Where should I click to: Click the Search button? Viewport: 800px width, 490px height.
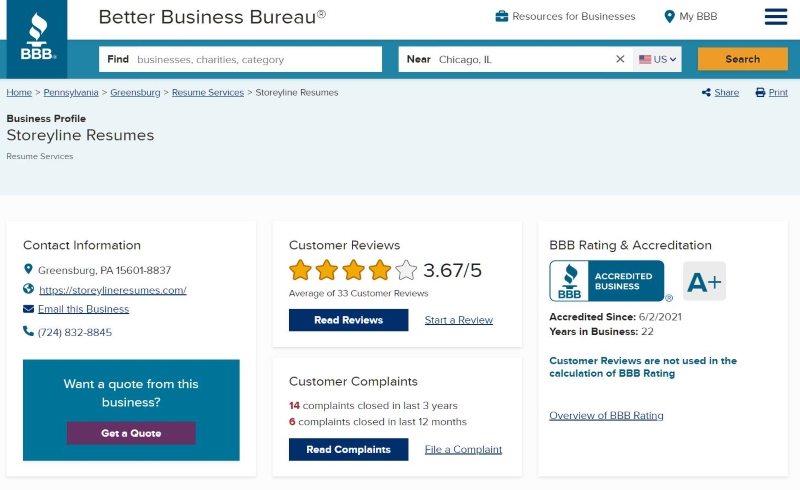click(x=742, y=59)
